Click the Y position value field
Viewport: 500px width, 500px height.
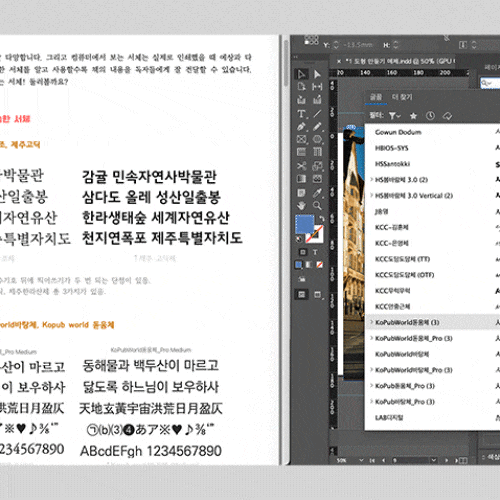tap(358, 45)
